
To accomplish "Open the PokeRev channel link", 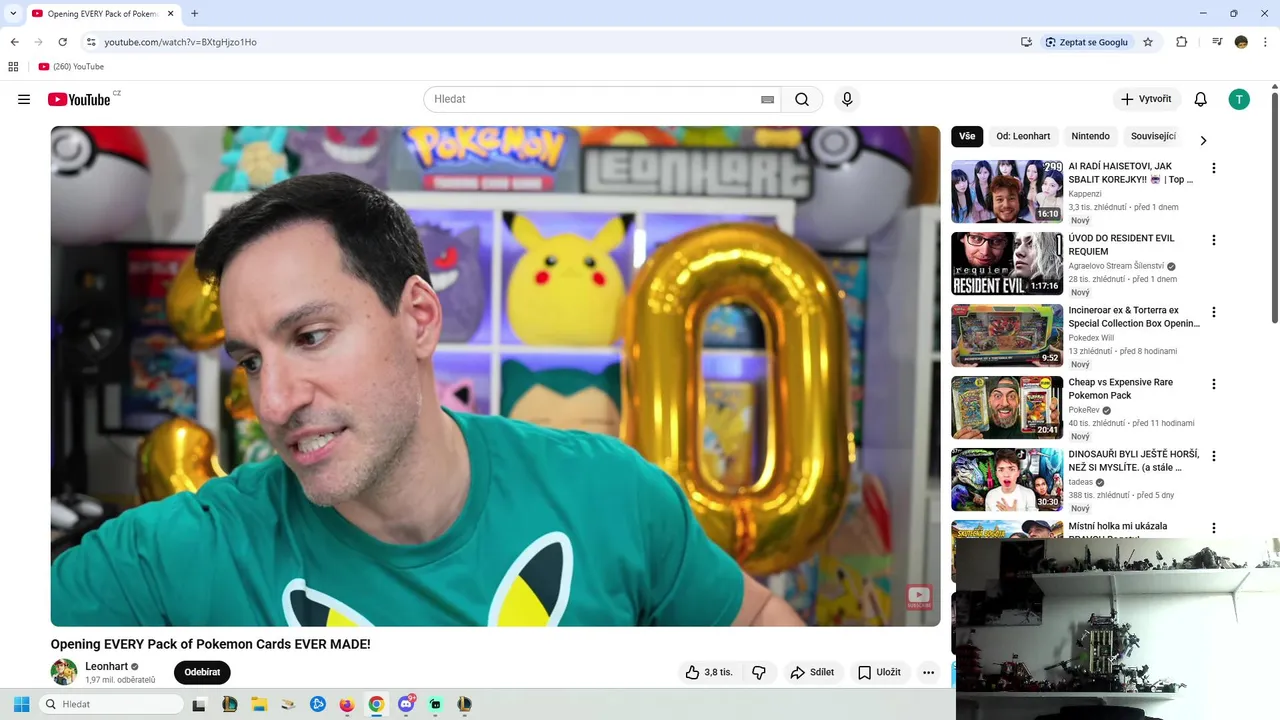I will pyautogui.click(x=1084, y=410).
